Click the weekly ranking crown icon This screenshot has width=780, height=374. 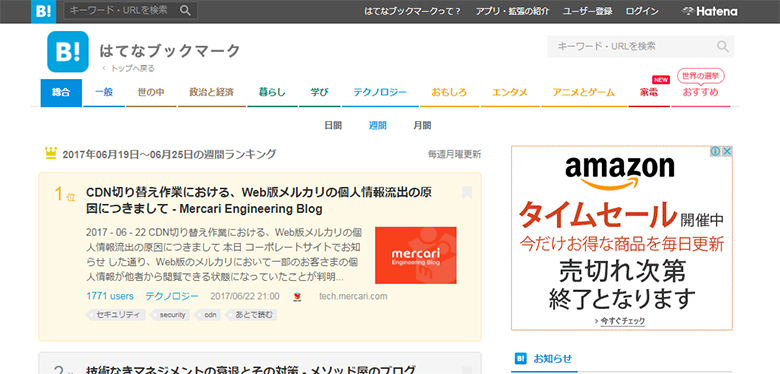(51, 153)
